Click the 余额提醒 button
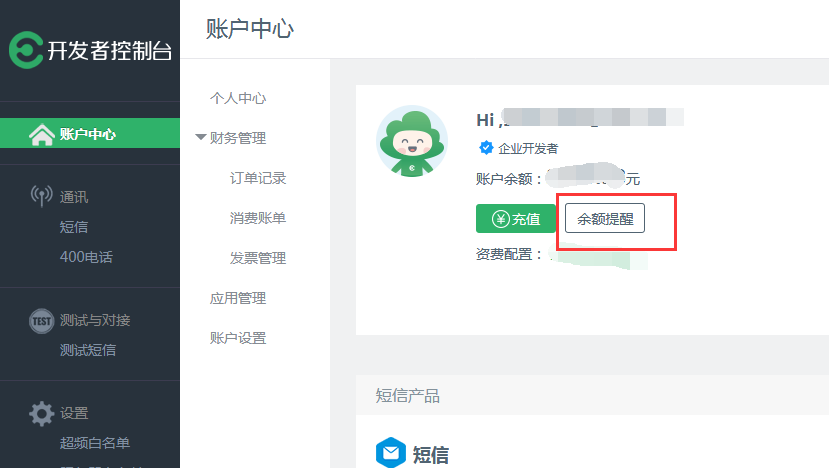 click(605, 218)
